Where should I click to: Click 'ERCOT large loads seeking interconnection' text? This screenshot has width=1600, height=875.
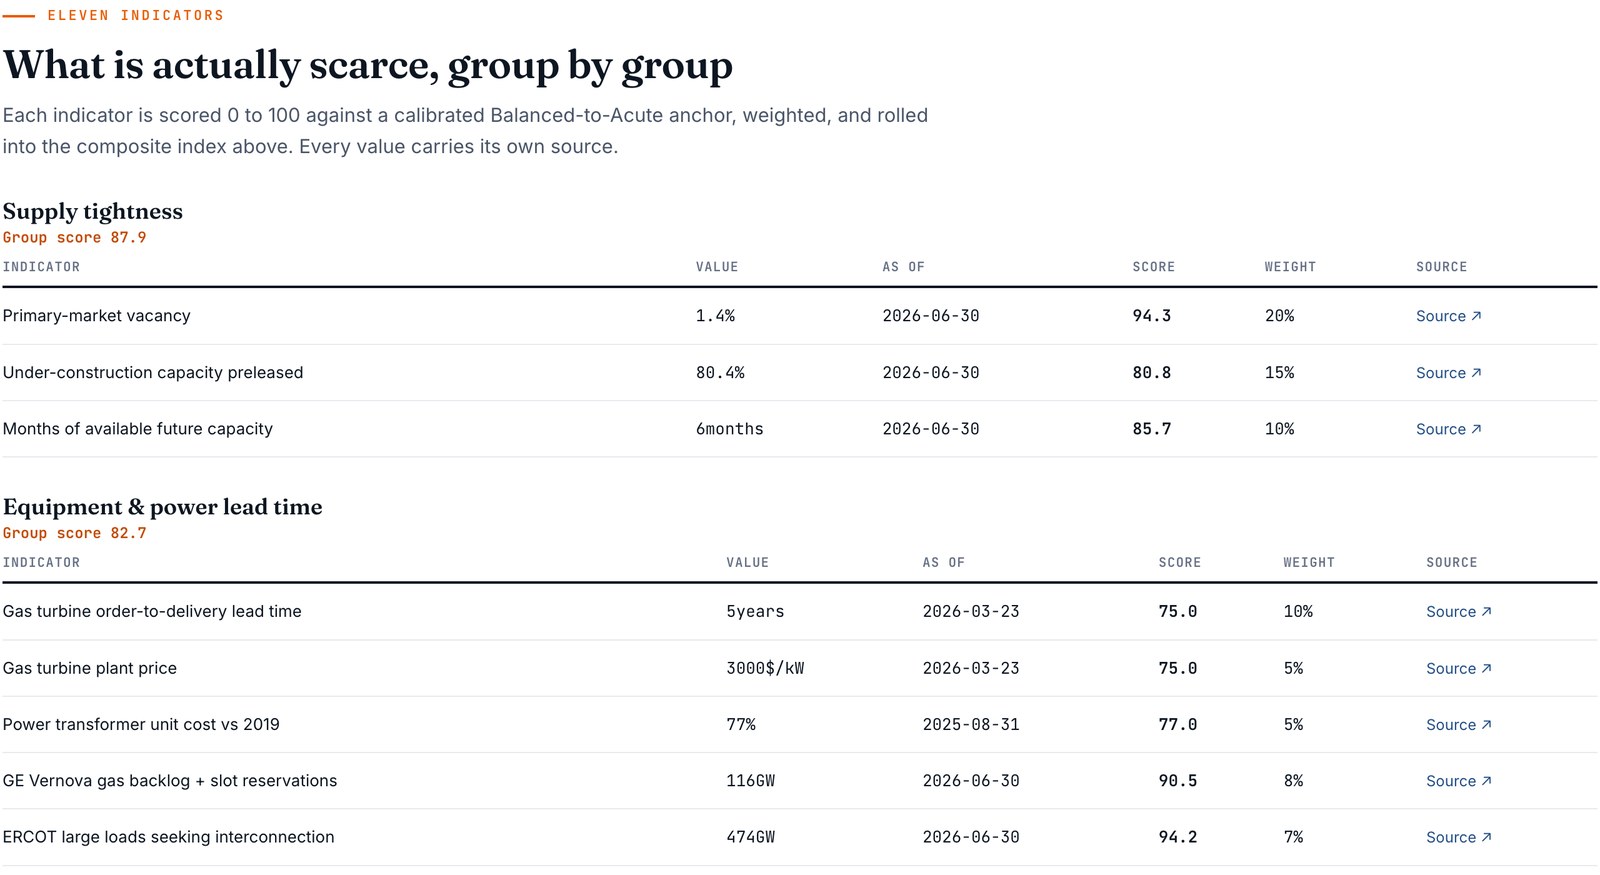168,837
